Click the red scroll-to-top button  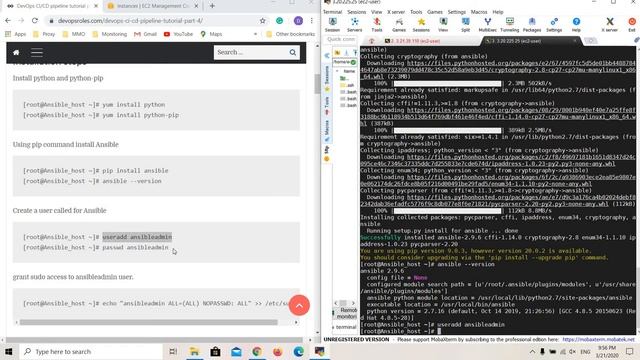pyautogui.click(x=299, y=305)
